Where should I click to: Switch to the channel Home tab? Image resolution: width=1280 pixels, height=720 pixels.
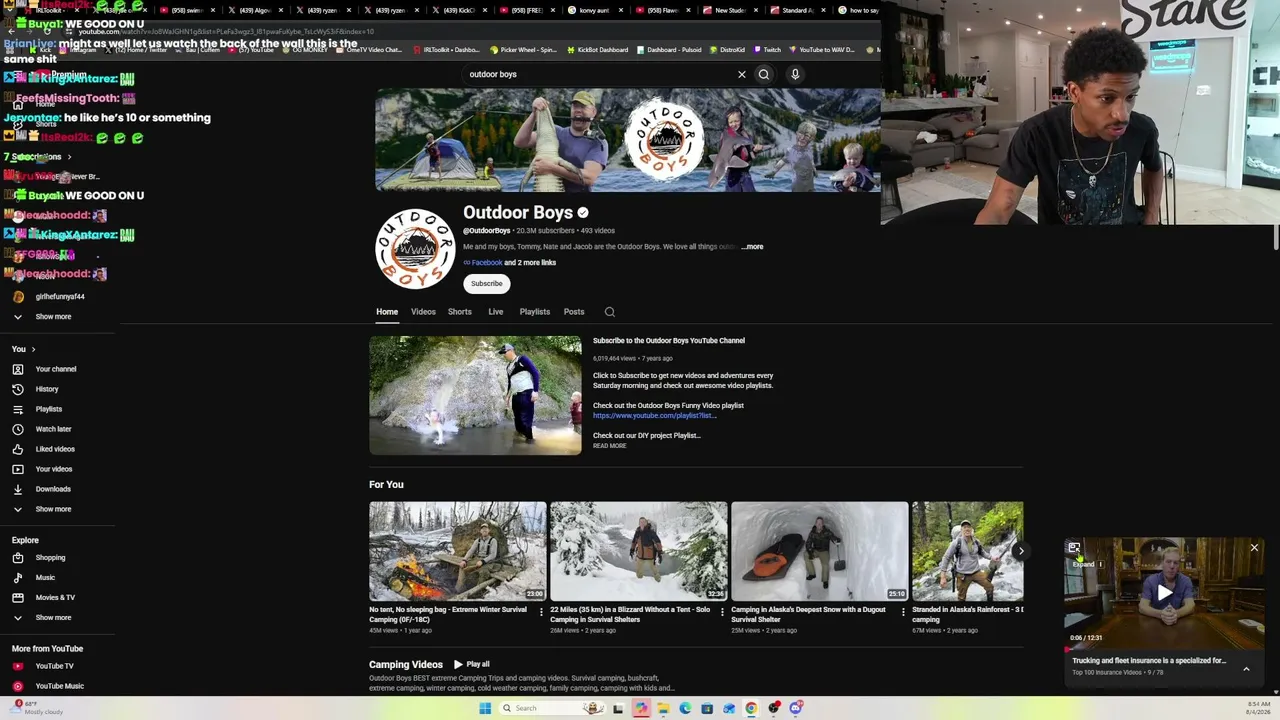click(387, 312)
